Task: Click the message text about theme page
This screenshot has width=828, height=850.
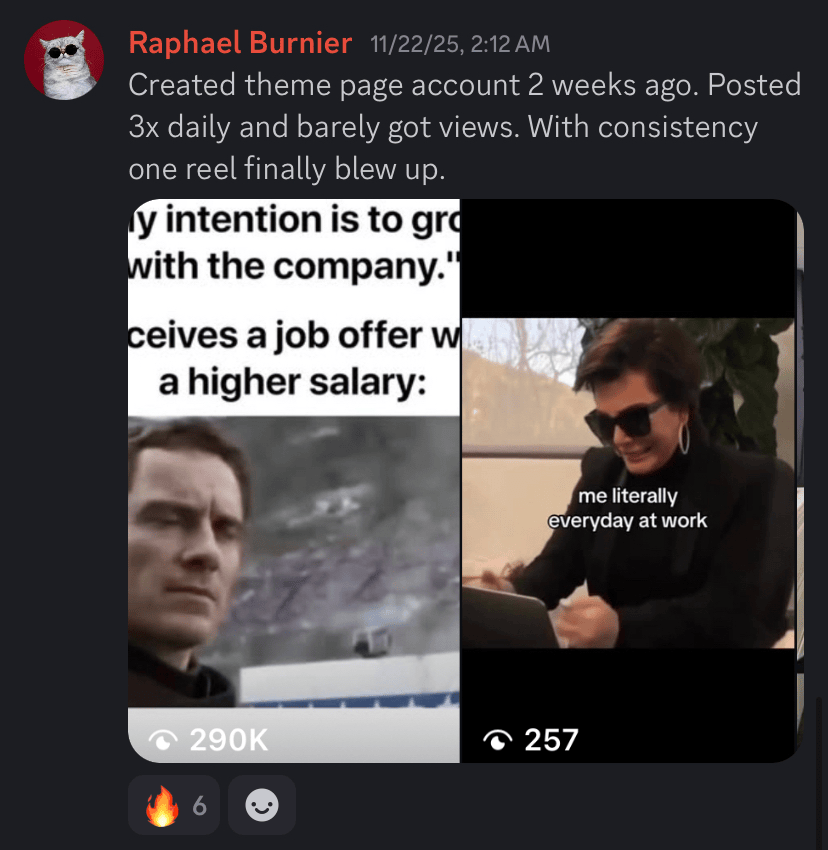Action: point(465,126)
